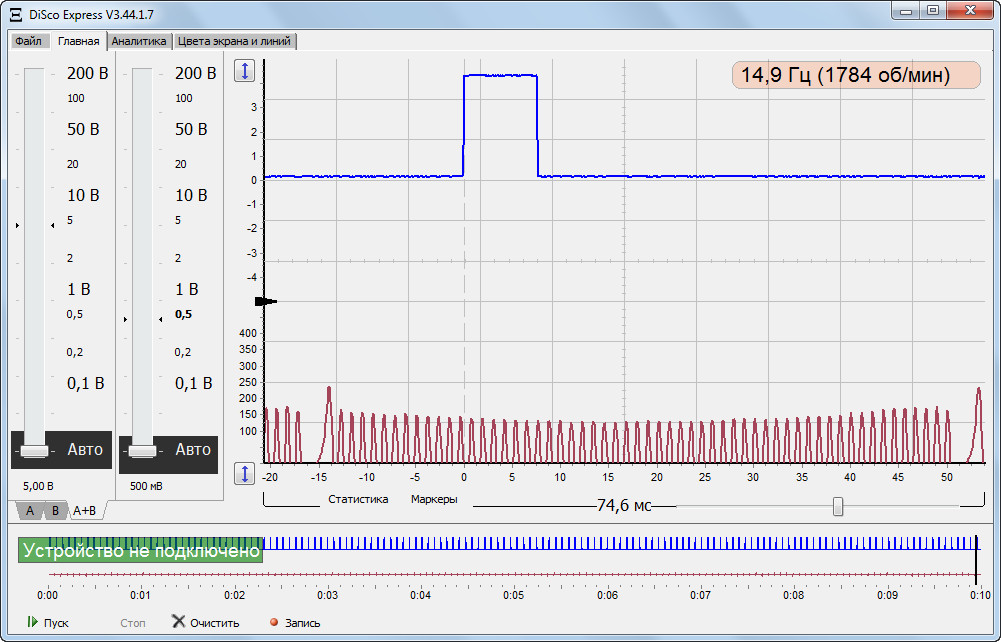
Task: Set the left channel scale to 0,1 В
Action: pyautogui.click(x=86, y=383)
